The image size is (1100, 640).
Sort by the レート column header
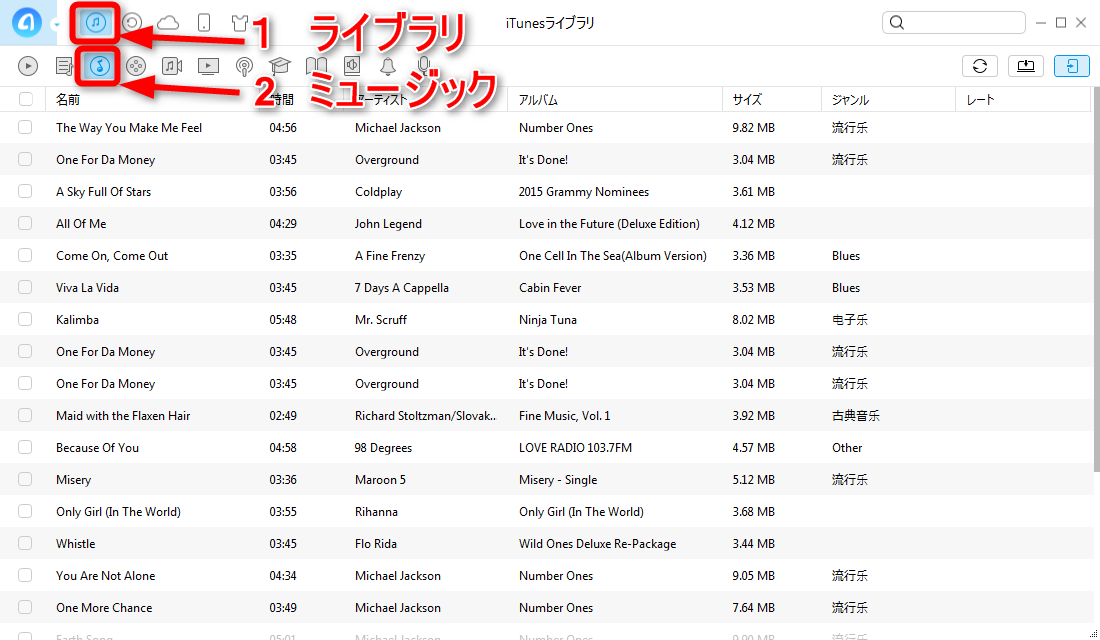click(x=980, y=100)
